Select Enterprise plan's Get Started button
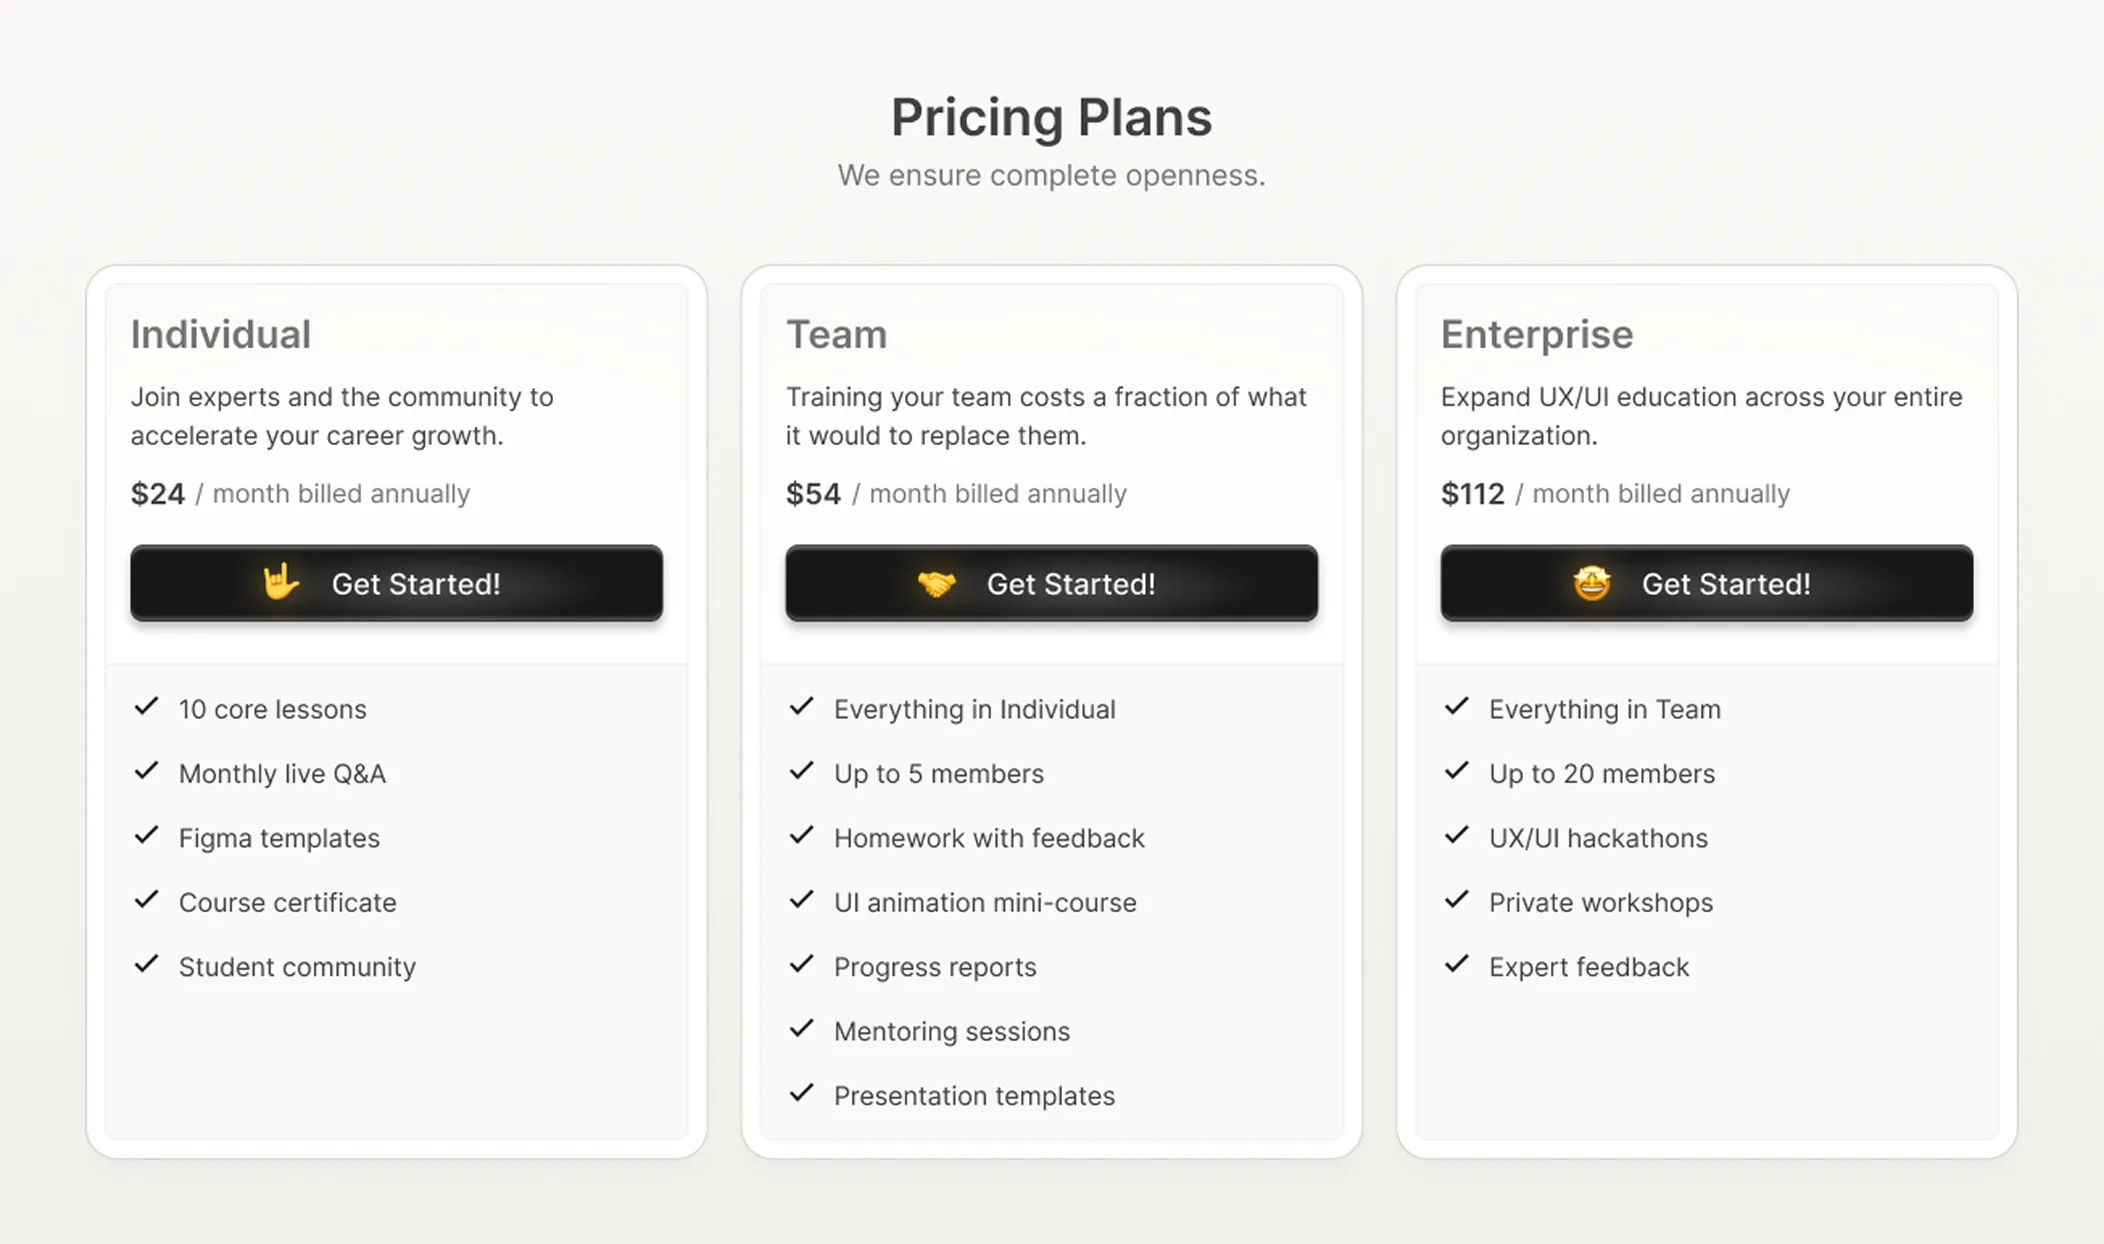This screenshot has width=2104, height=1244. (1706, 583)
